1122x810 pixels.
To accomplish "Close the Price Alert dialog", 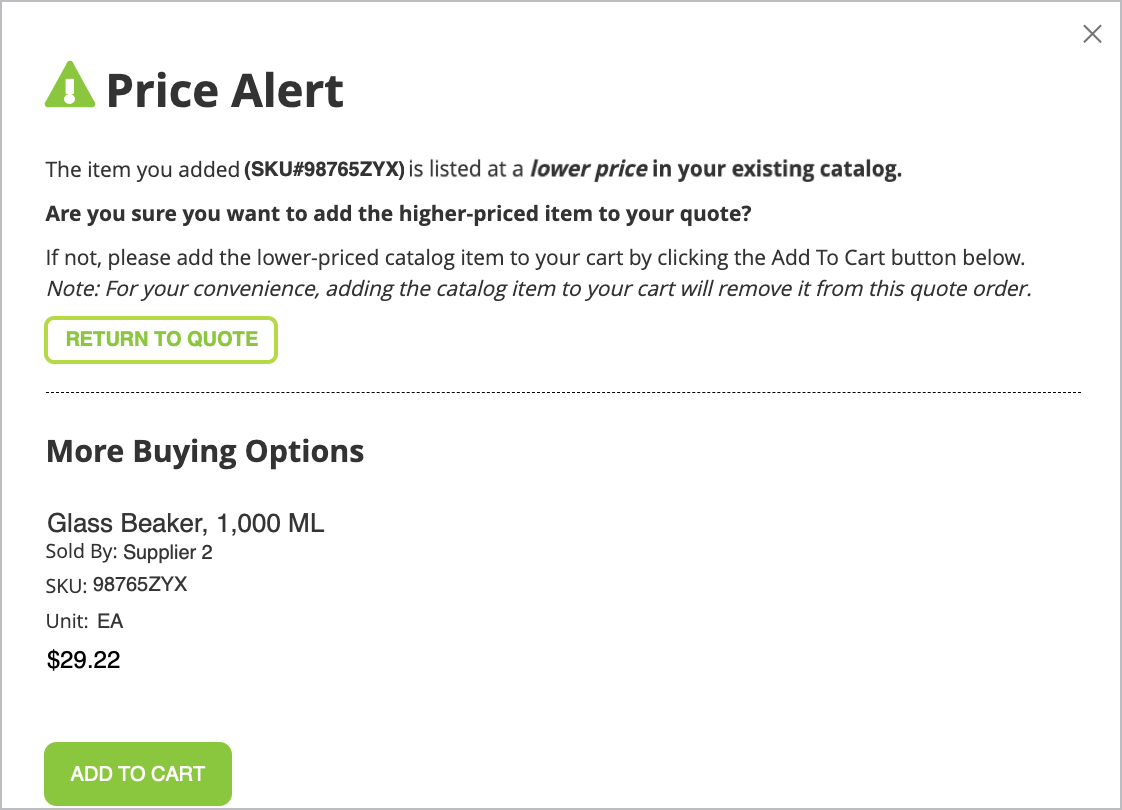I will [x=1092, y=34].
